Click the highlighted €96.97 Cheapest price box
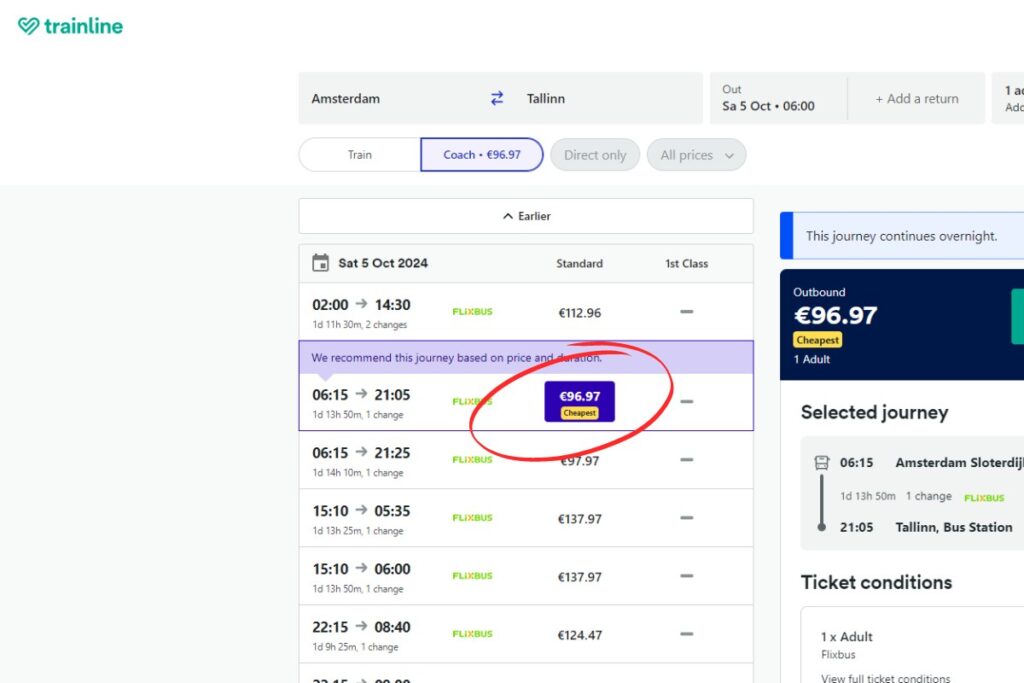This screenshot has height=683, width=1024. pos(579,401)
